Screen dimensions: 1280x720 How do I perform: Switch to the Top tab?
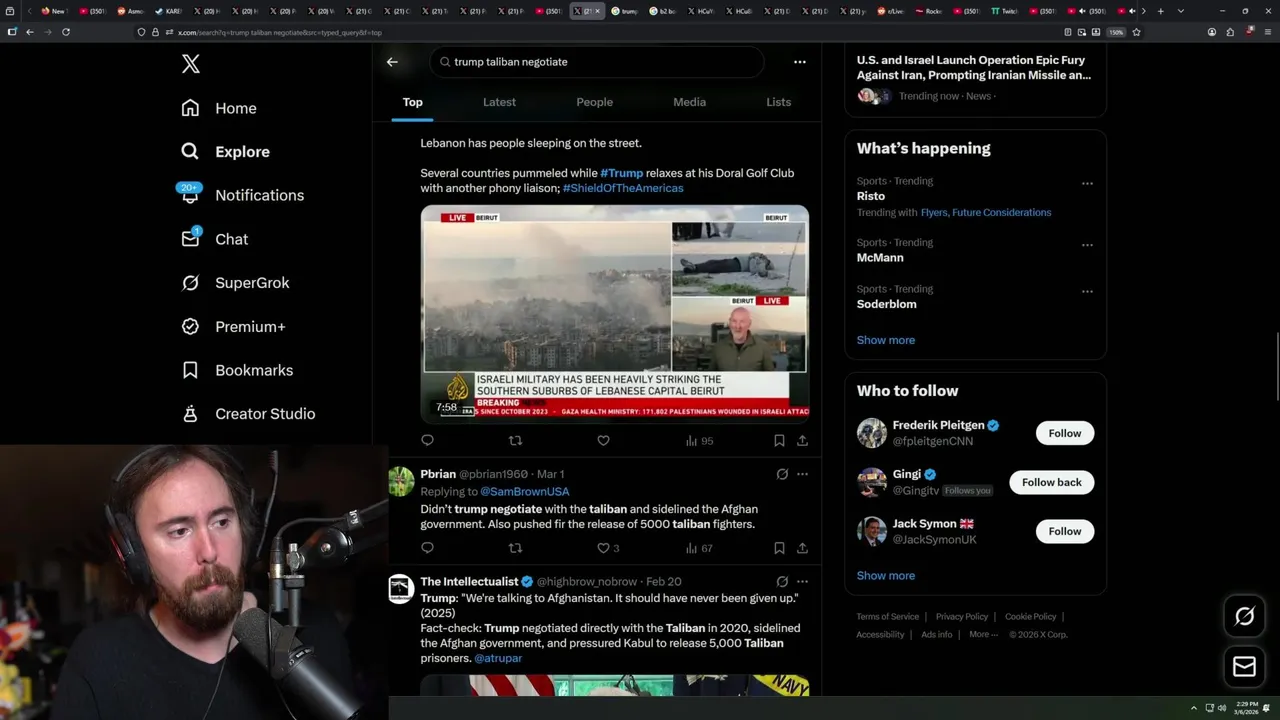click(412, 102)
